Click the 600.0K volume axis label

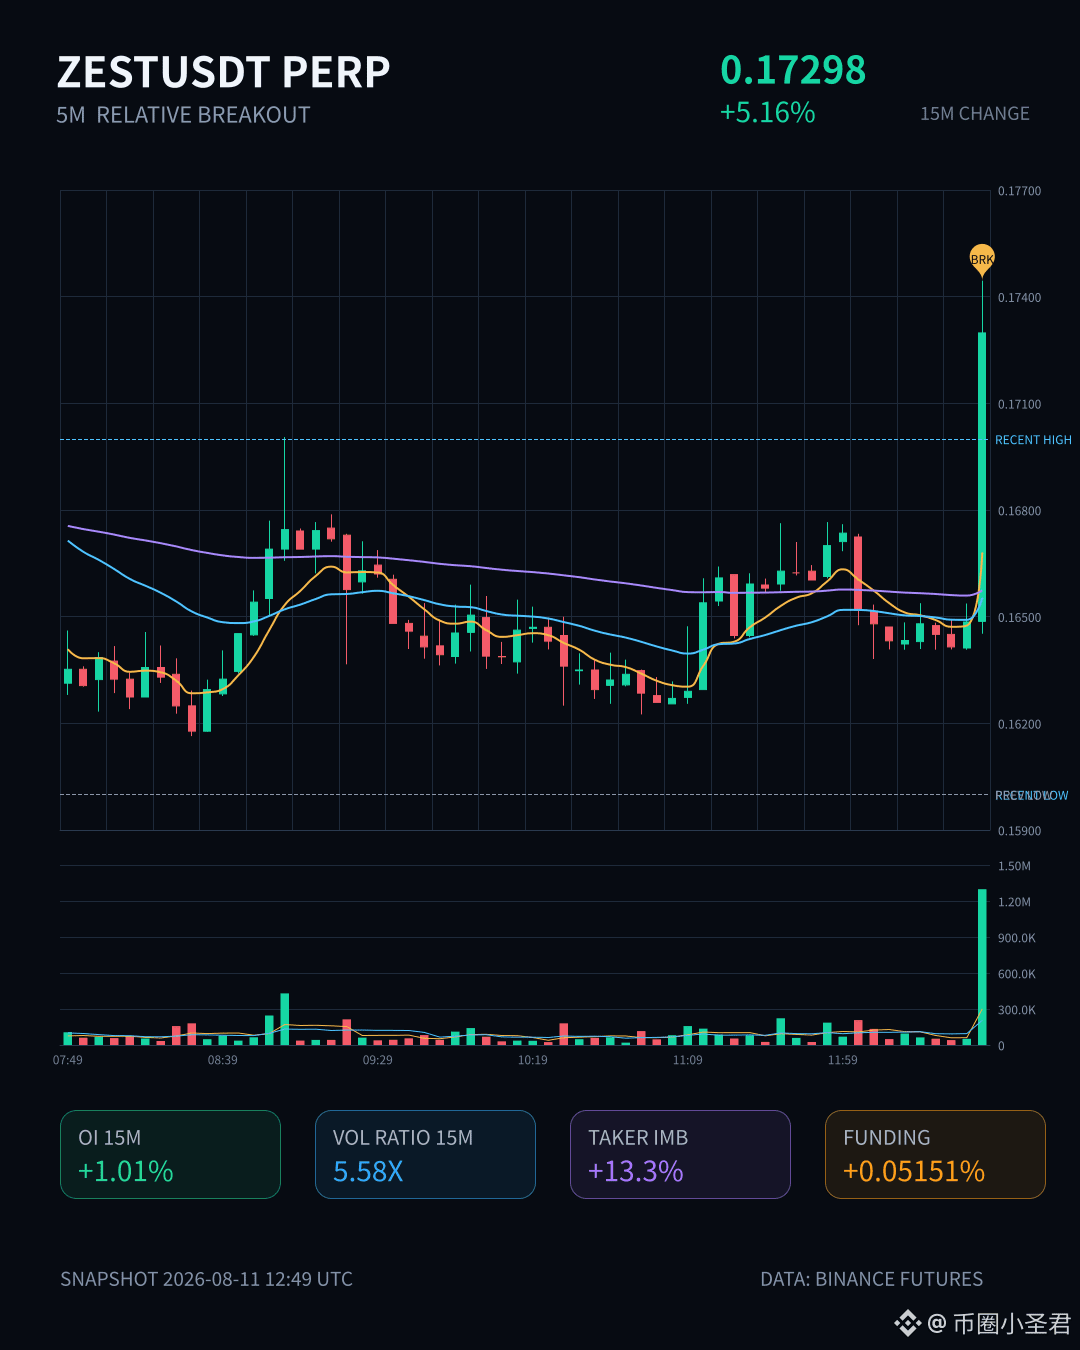pyautogui.click(x=1017, y=974)
